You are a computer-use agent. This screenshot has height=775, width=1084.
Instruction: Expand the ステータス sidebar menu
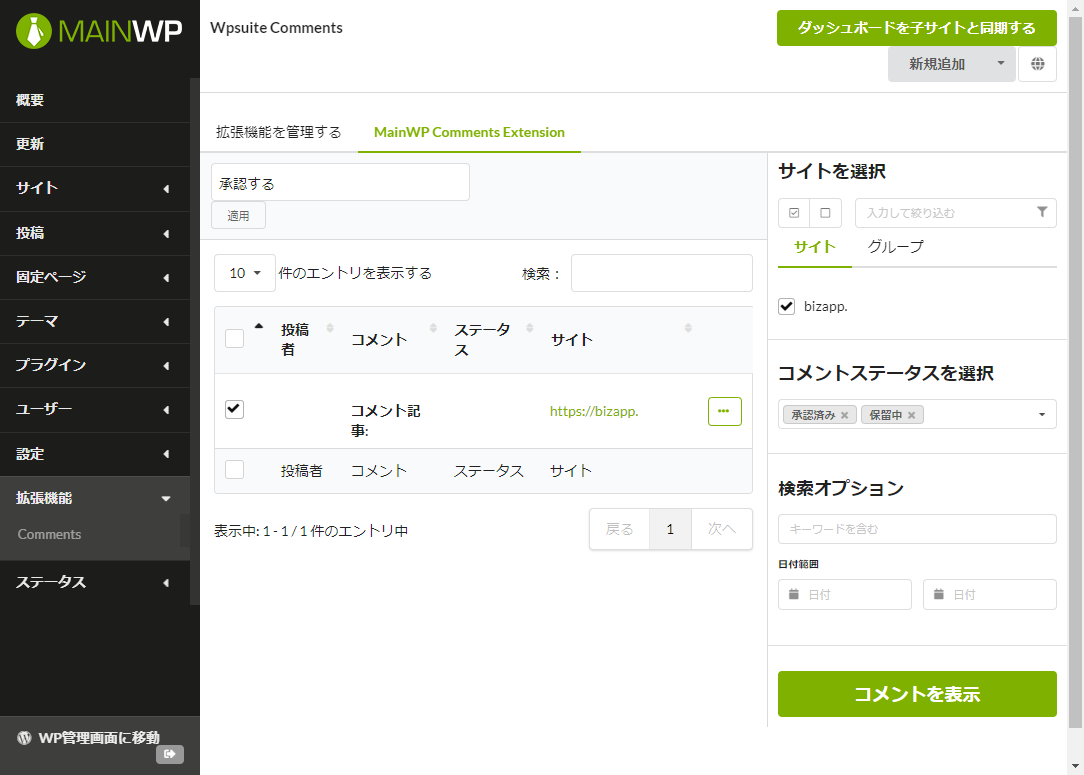[95, 582]
